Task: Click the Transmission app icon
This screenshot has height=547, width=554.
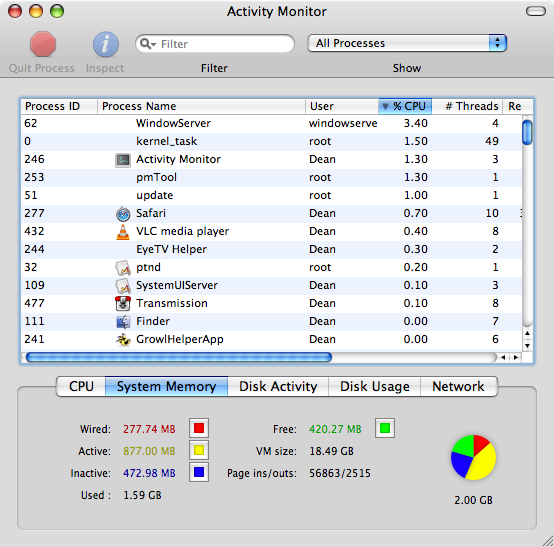Action: tap(123, 304)
